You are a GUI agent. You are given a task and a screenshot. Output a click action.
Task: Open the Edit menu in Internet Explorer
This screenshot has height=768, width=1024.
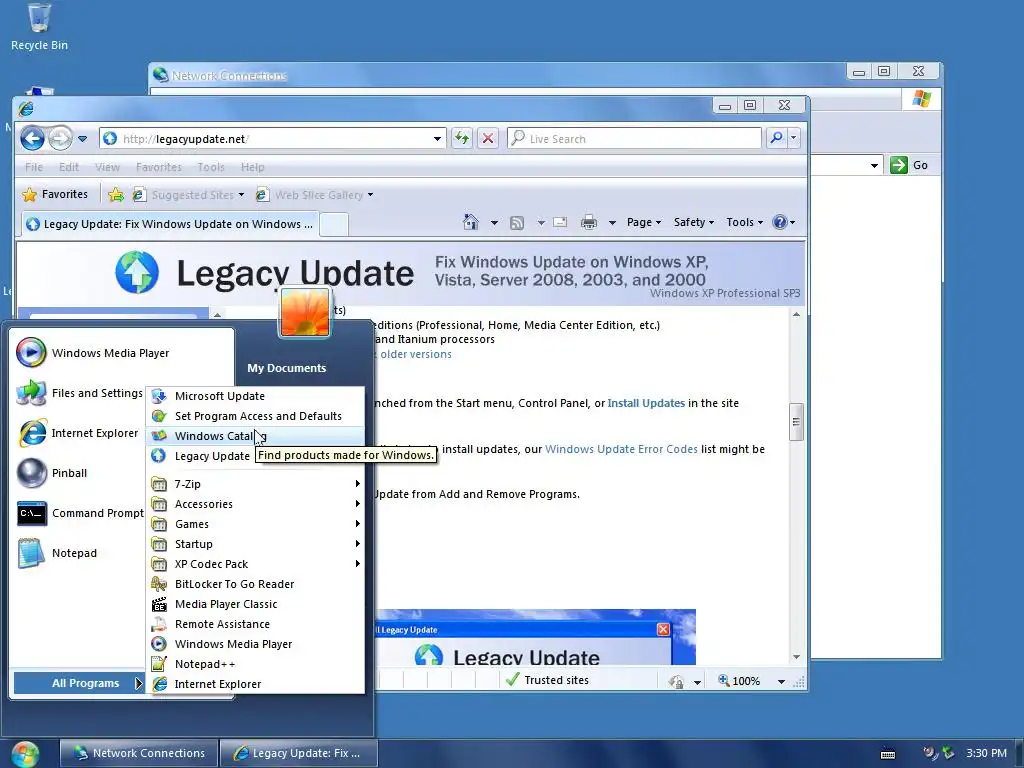click(x=69, y=167)
